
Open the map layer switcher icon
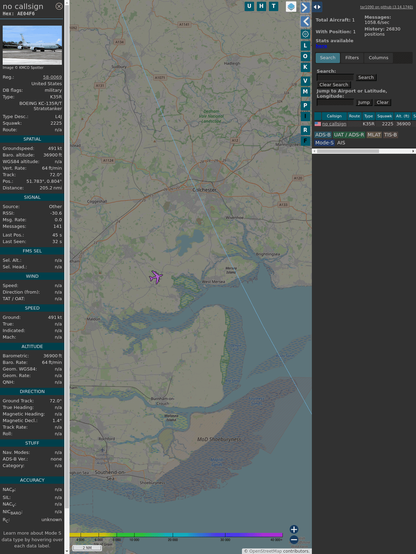tap(291, 6)
